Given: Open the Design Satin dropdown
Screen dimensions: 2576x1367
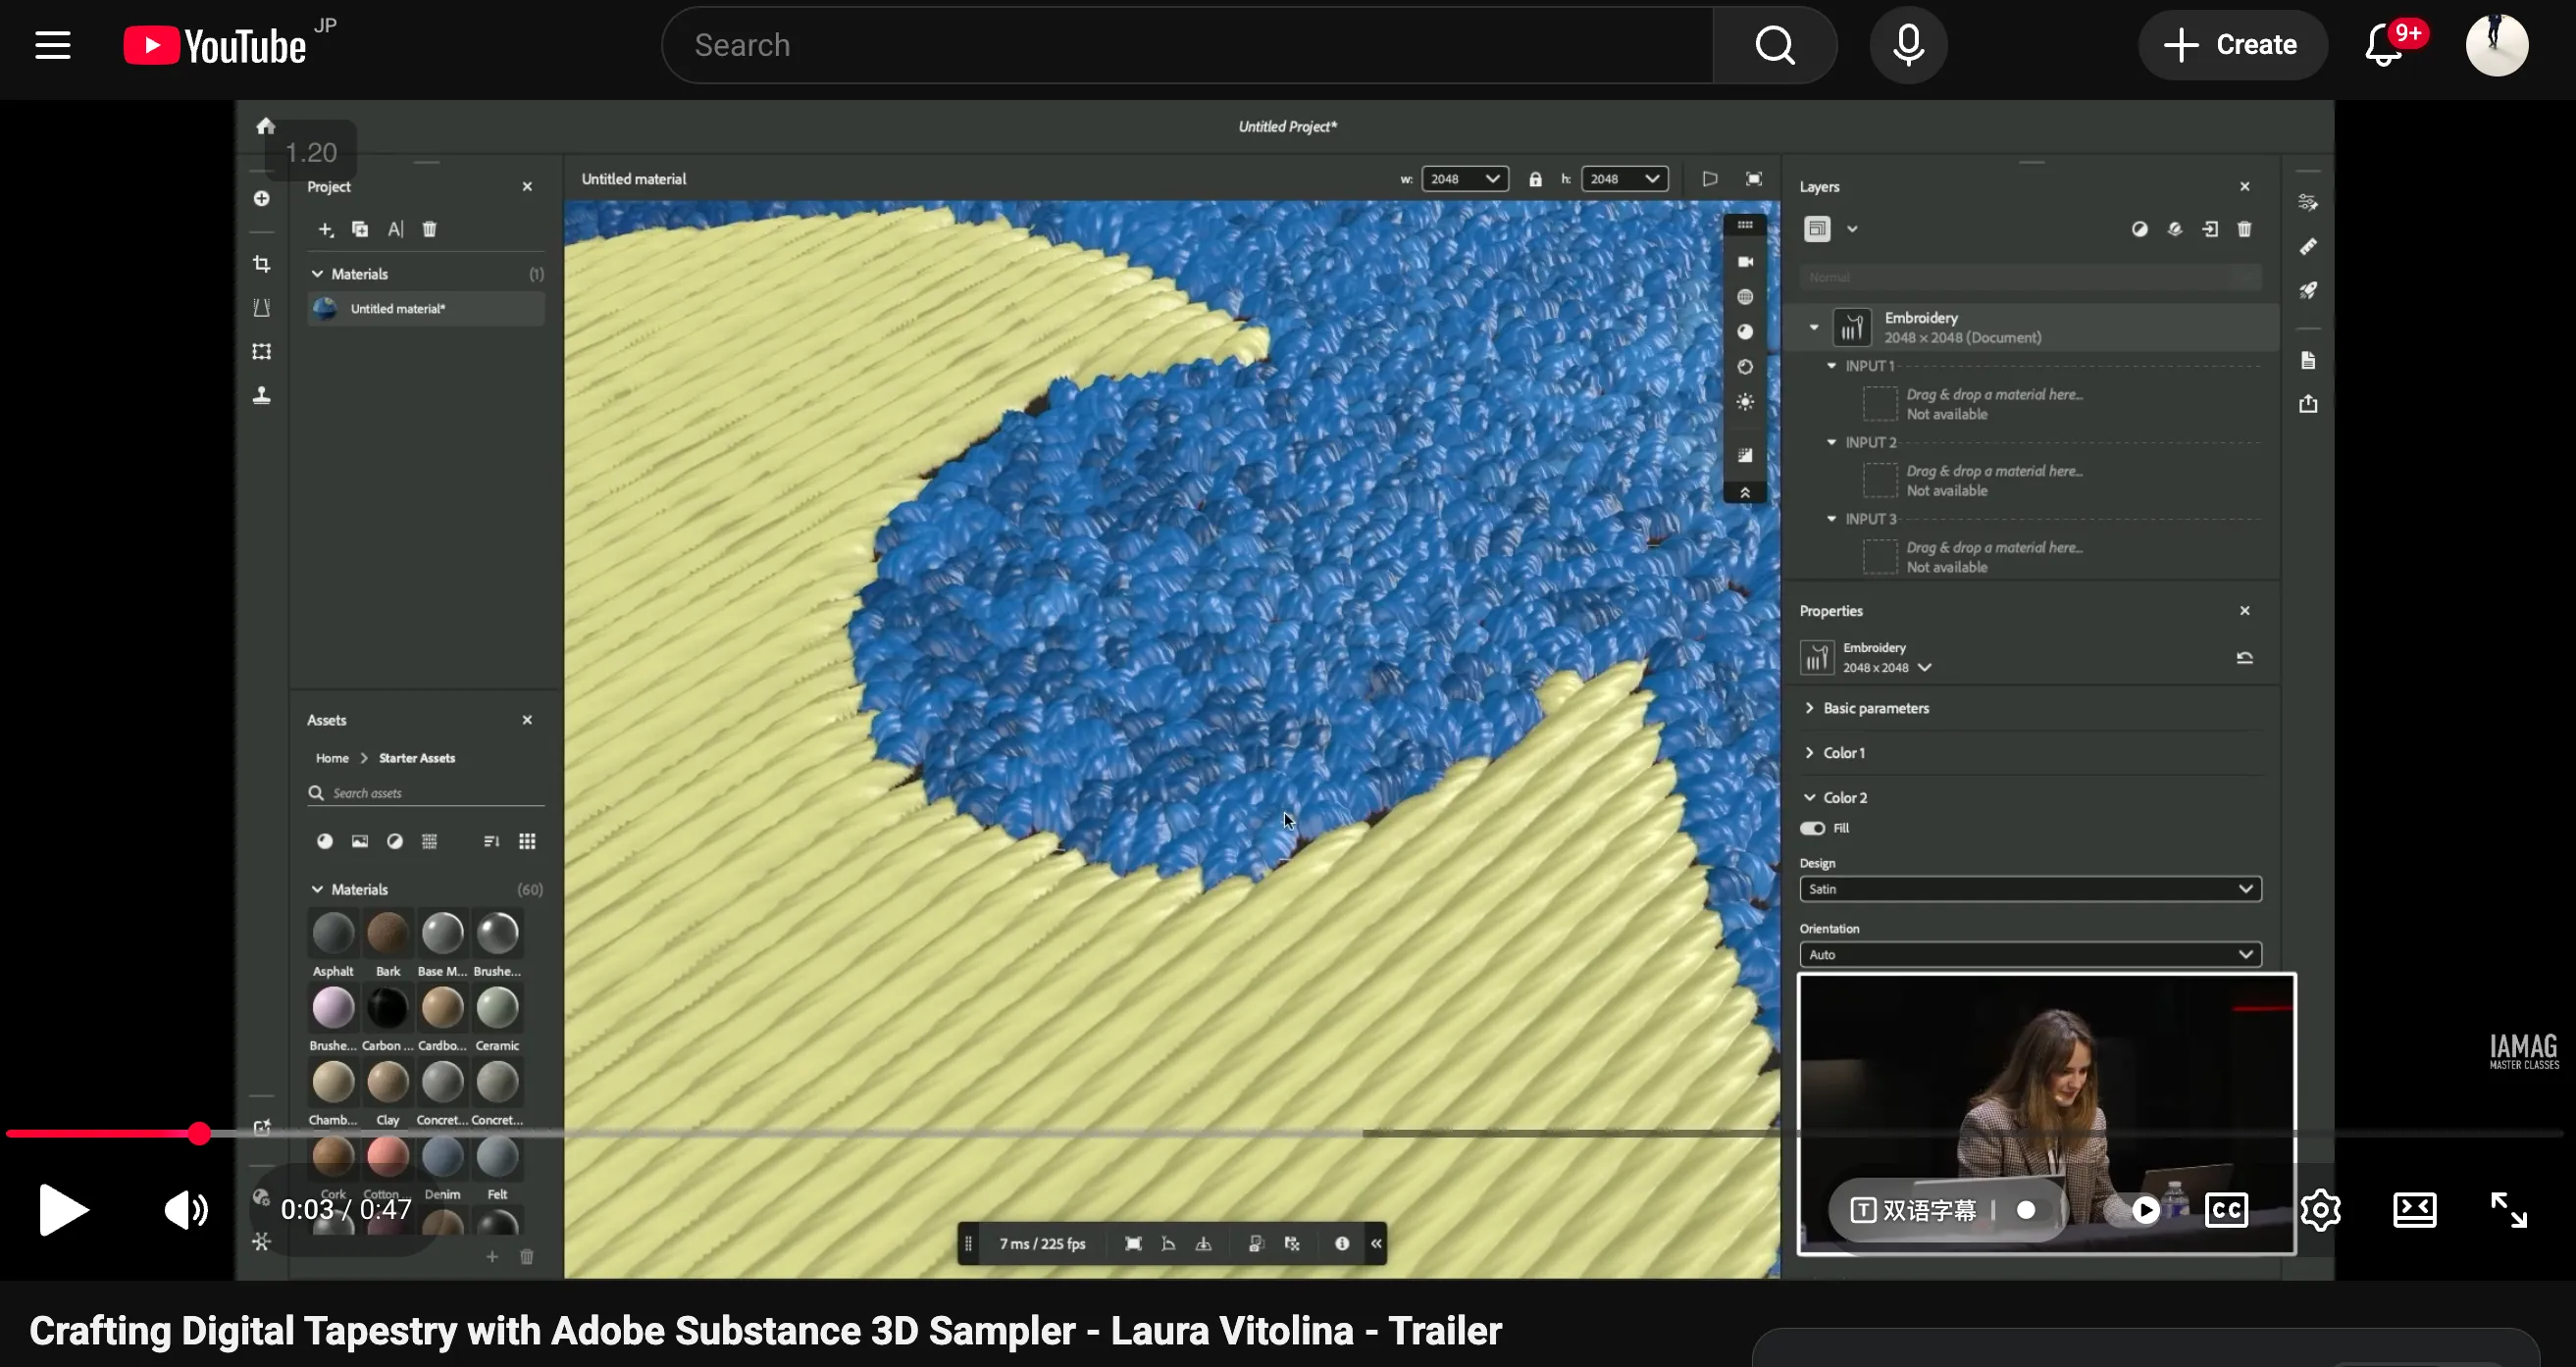Looking at the screenshot, I should 2029,889.
